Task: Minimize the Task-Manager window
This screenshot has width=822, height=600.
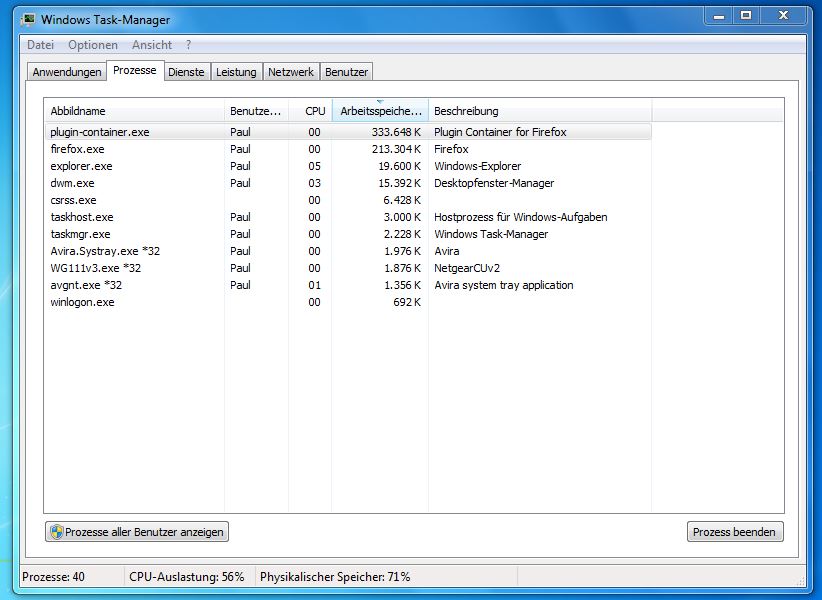Action: [719, 16]
